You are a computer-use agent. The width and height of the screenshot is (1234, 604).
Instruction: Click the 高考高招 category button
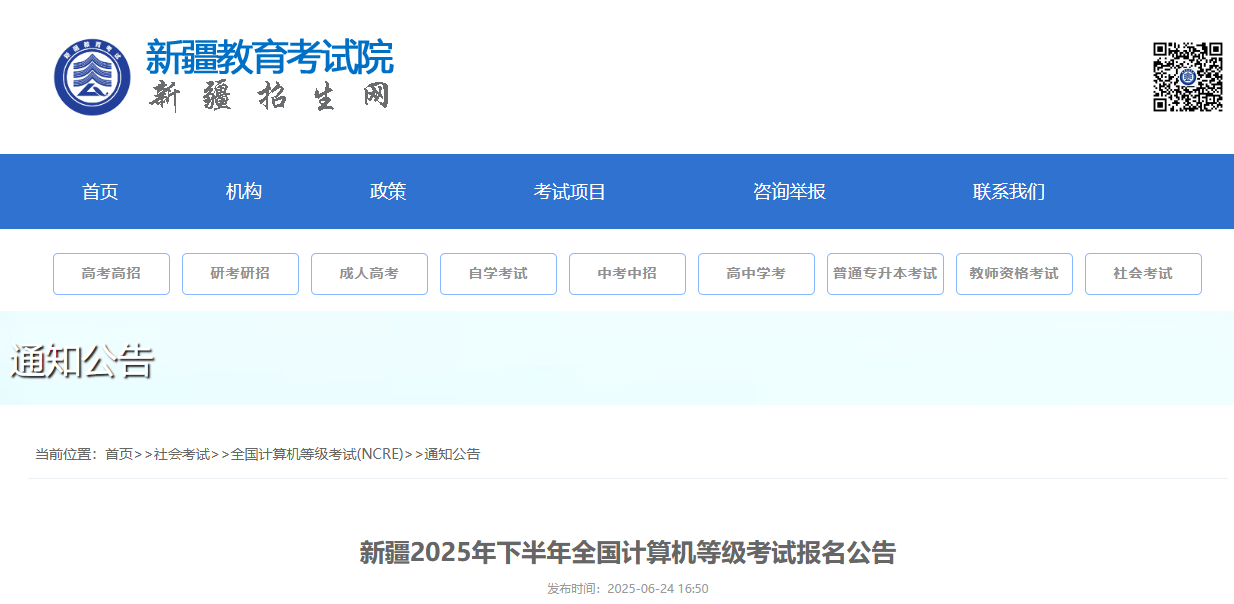tap(111, 274)
